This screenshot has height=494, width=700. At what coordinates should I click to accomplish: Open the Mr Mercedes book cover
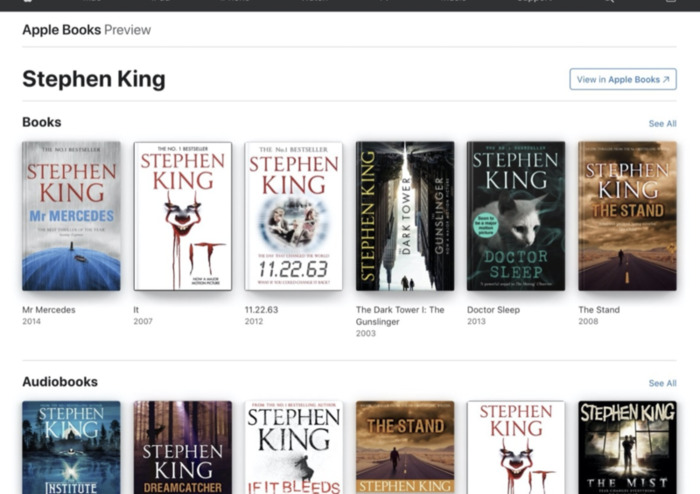click(71, 215)
